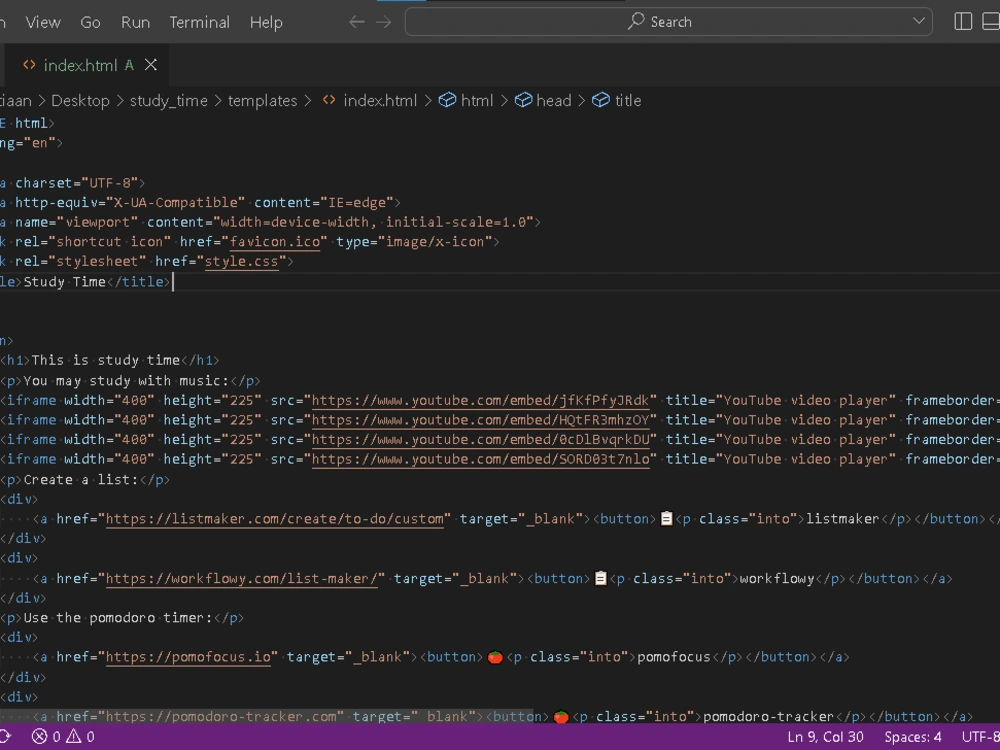1000x750 pixels.
Task: Click templates in the breadcrumb
Action: tap(263, 101)
